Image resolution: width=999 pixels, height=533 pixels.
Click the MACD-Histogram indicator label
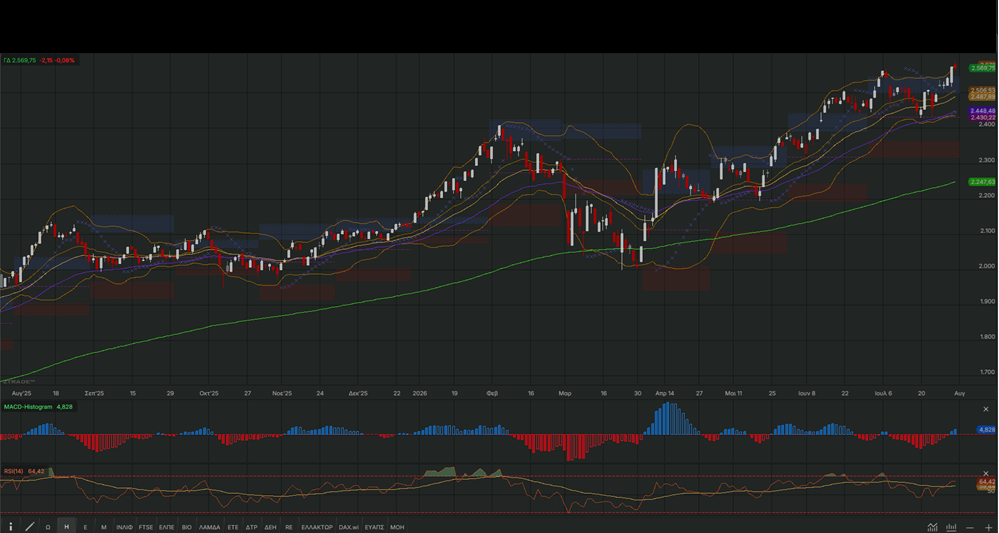coord(28,406)
